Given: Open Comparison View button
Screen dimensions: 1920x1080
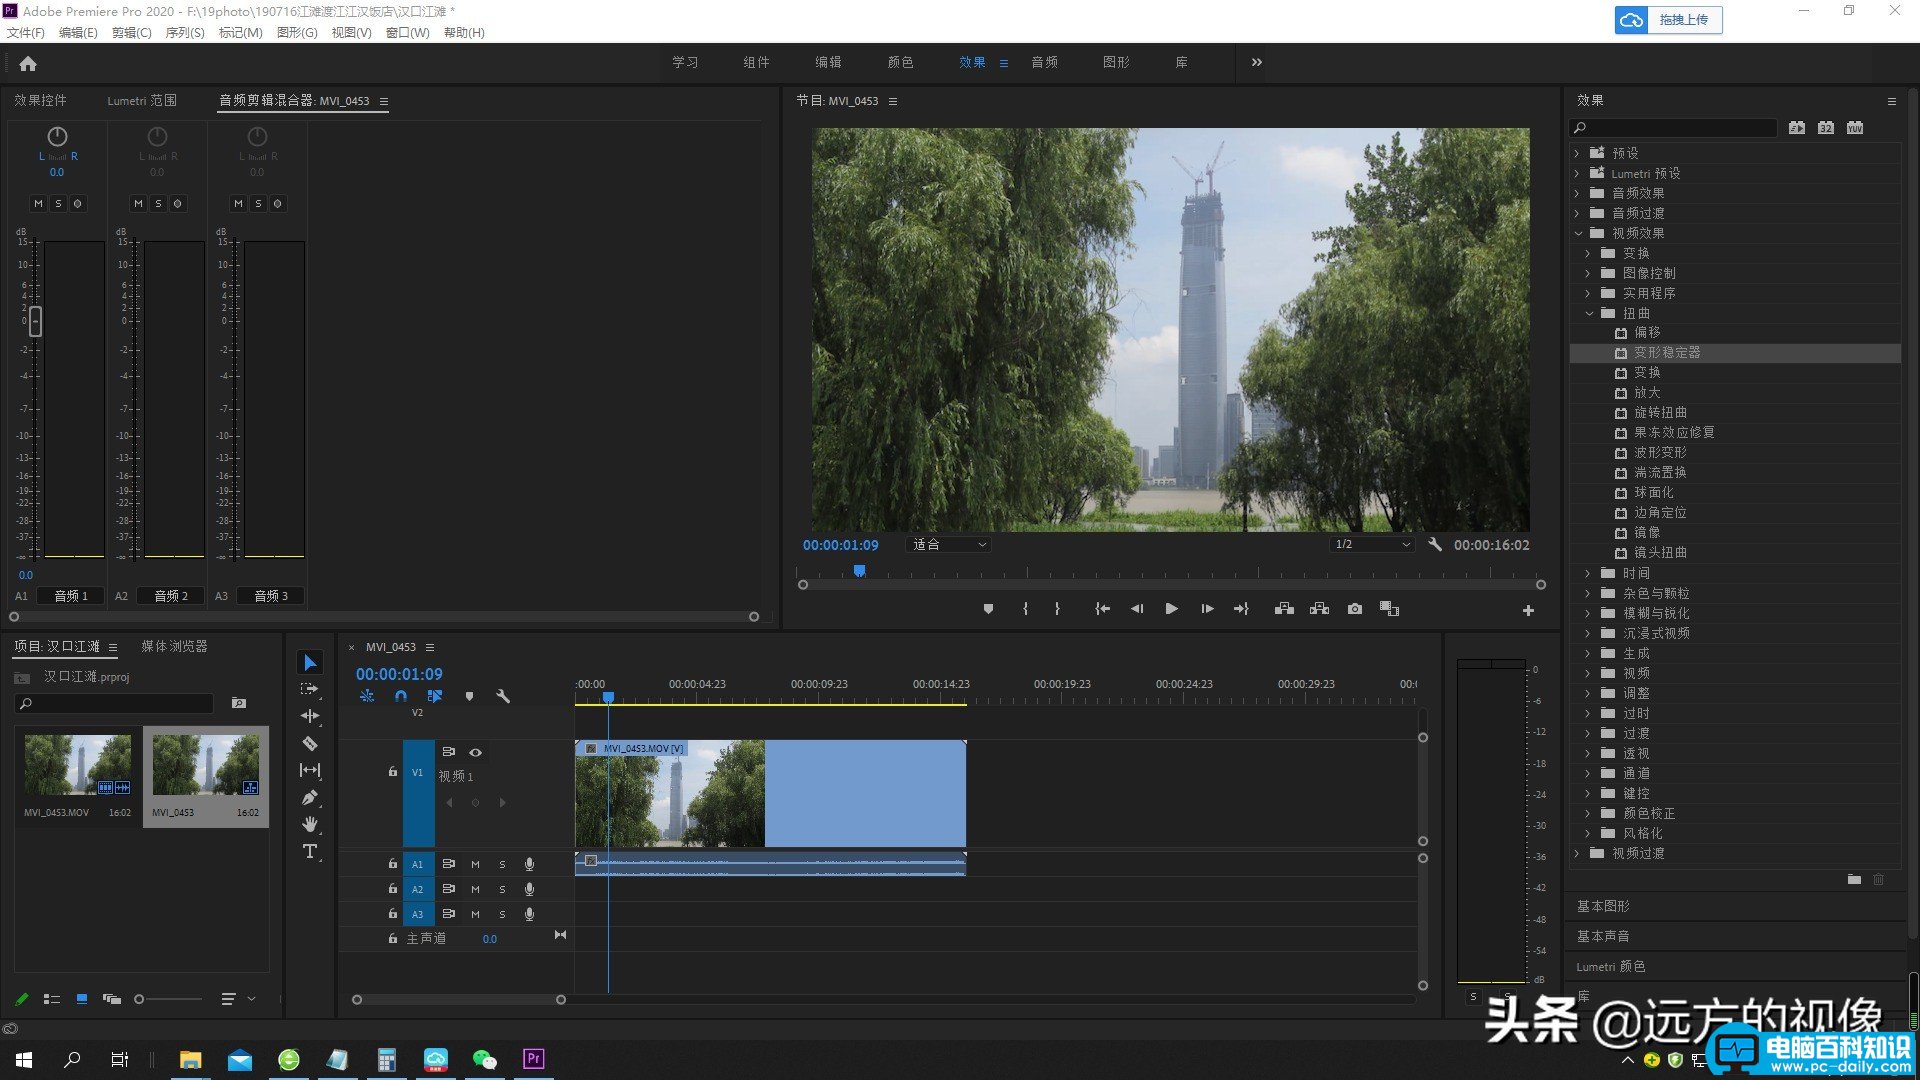Looking at the screenshot, I should [1389, 609].
